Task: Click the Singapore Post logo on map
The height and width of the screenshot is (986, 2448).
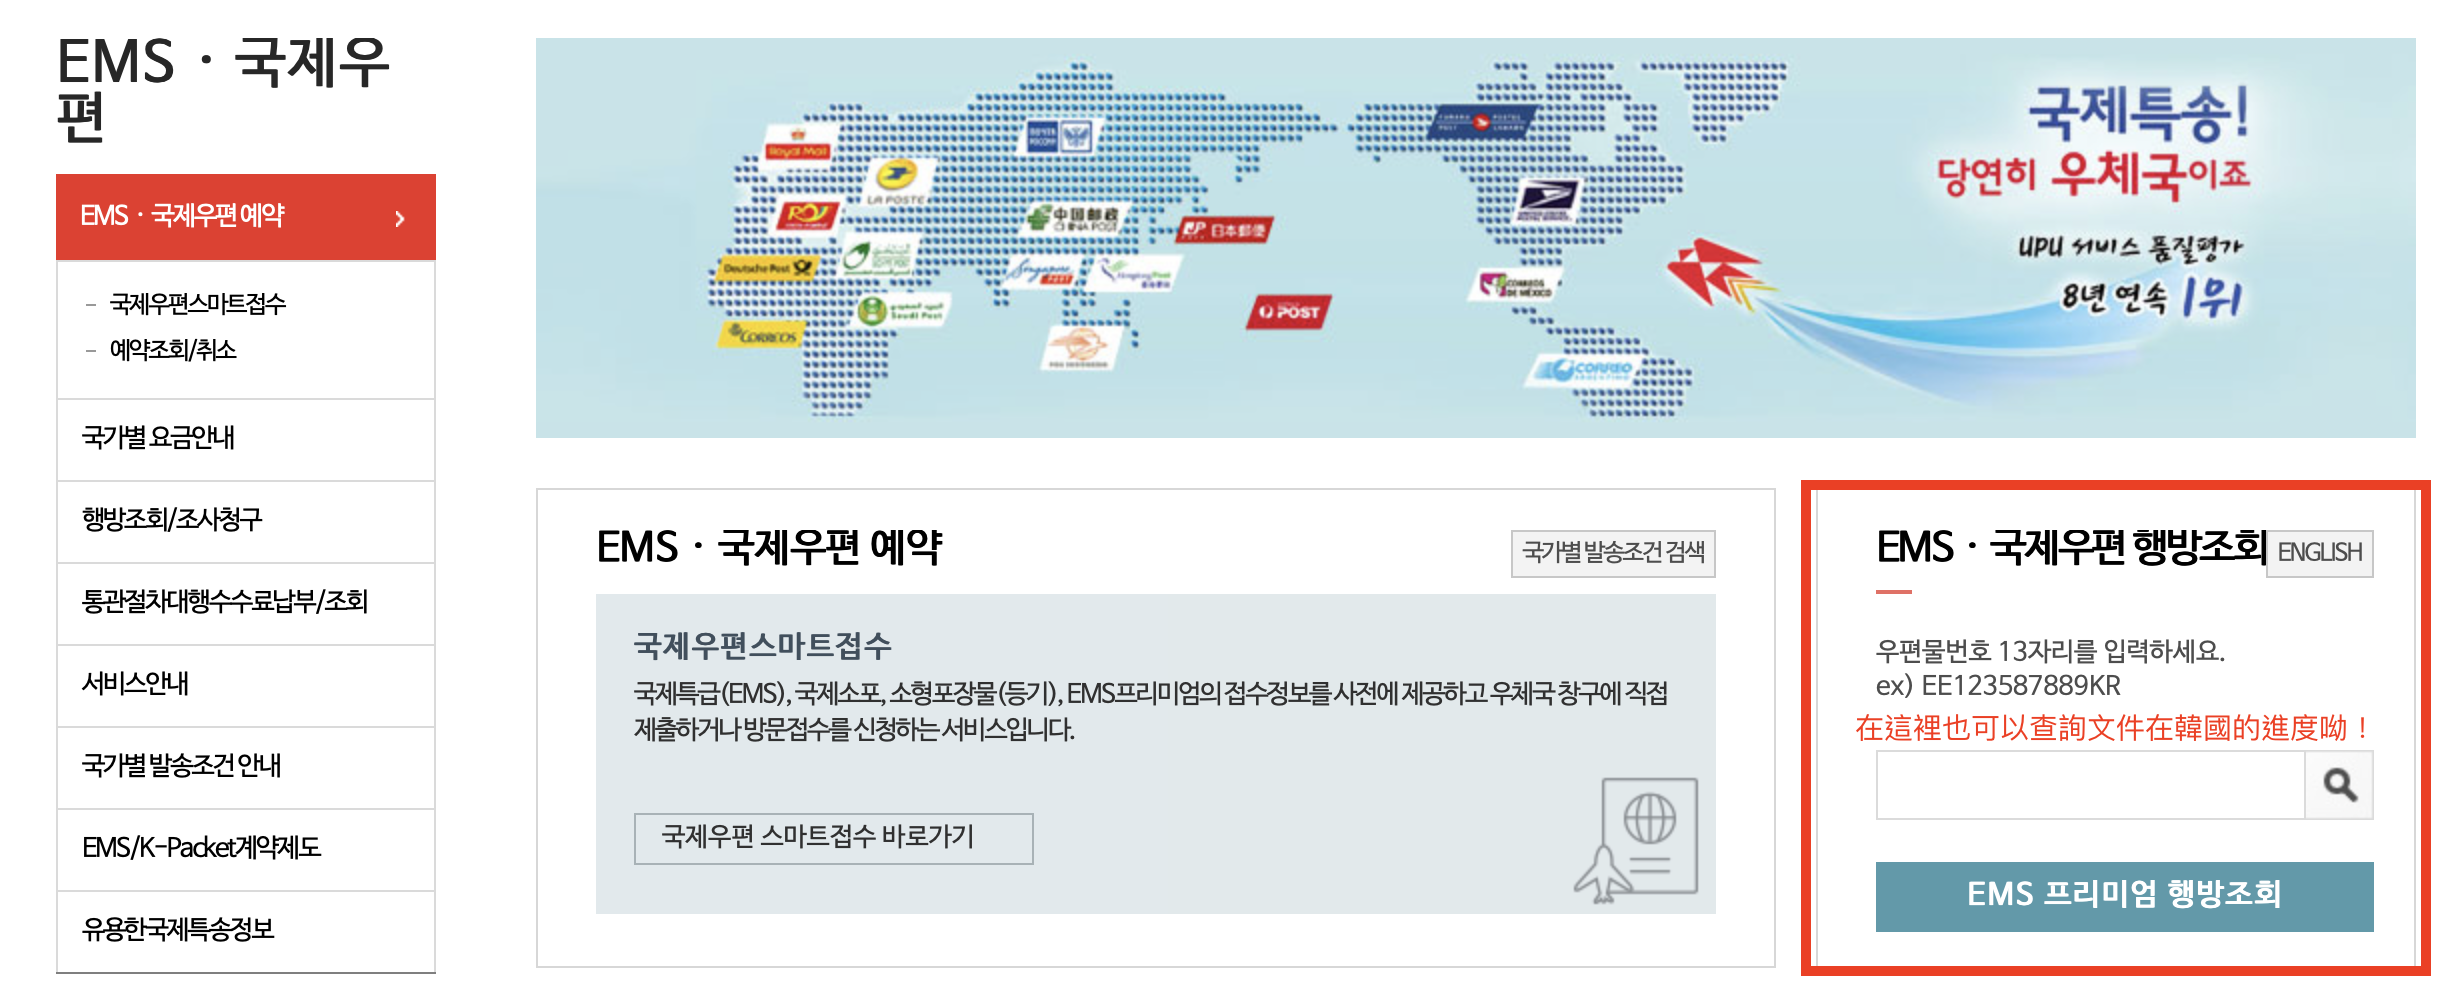Action: [1042, 272]
